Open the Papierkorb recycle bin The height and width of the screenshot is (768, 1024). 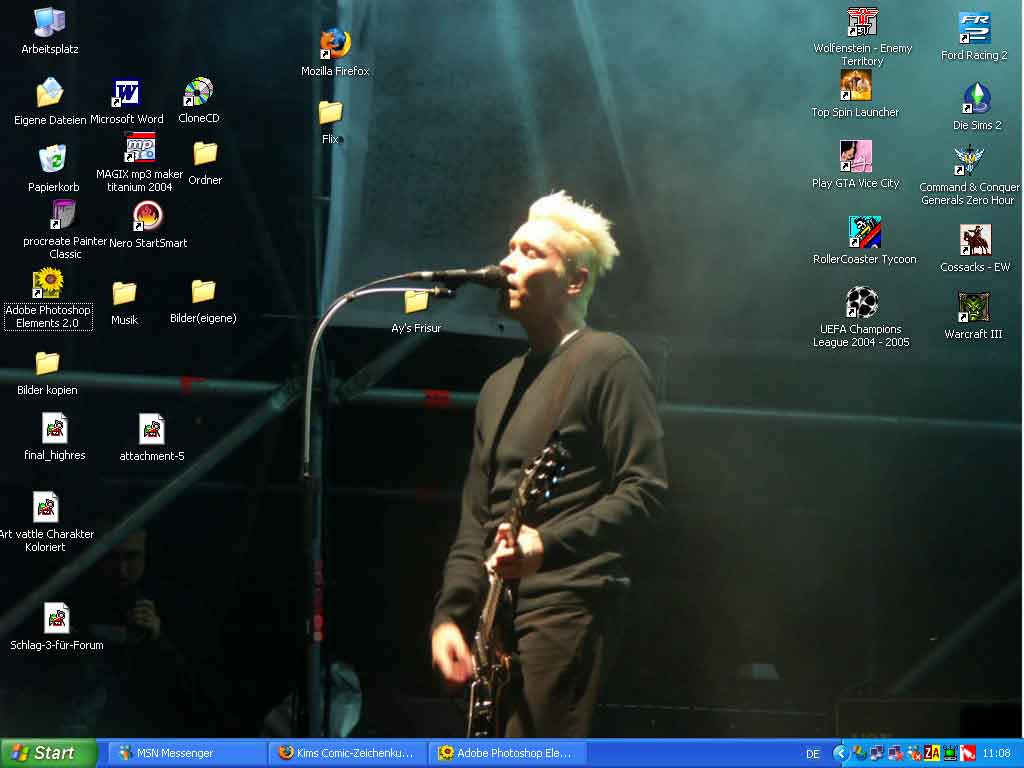coord(53,160)
